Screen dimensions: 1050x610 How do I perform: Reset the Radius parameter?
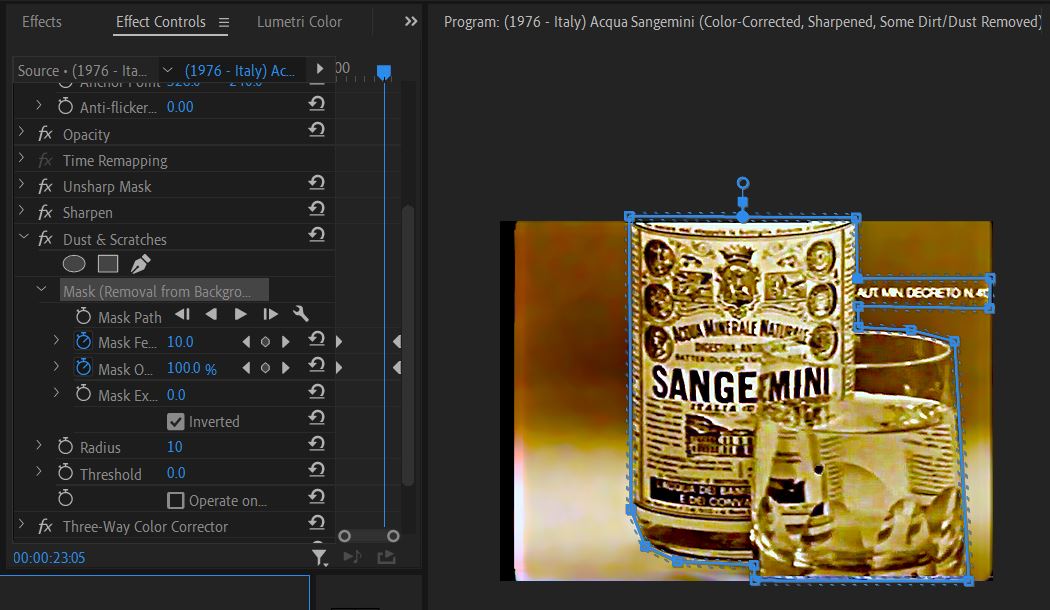click(x=317, y=444)
